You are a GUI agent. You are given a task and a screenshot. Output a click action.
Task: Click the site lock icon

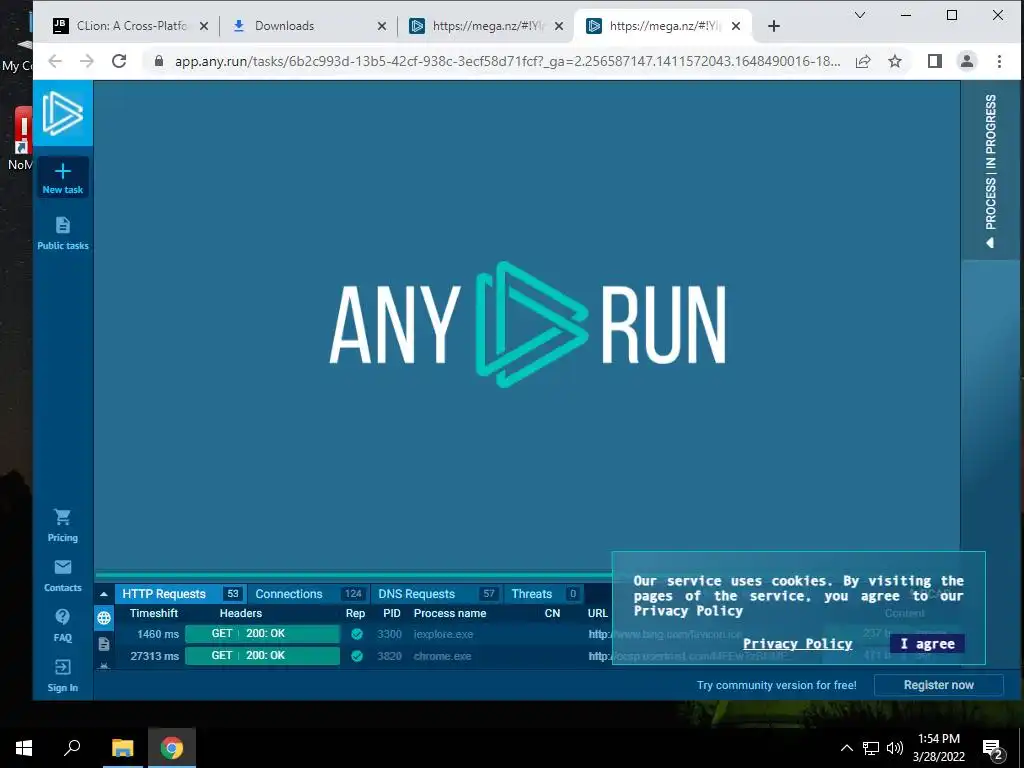tap(159, 61)
